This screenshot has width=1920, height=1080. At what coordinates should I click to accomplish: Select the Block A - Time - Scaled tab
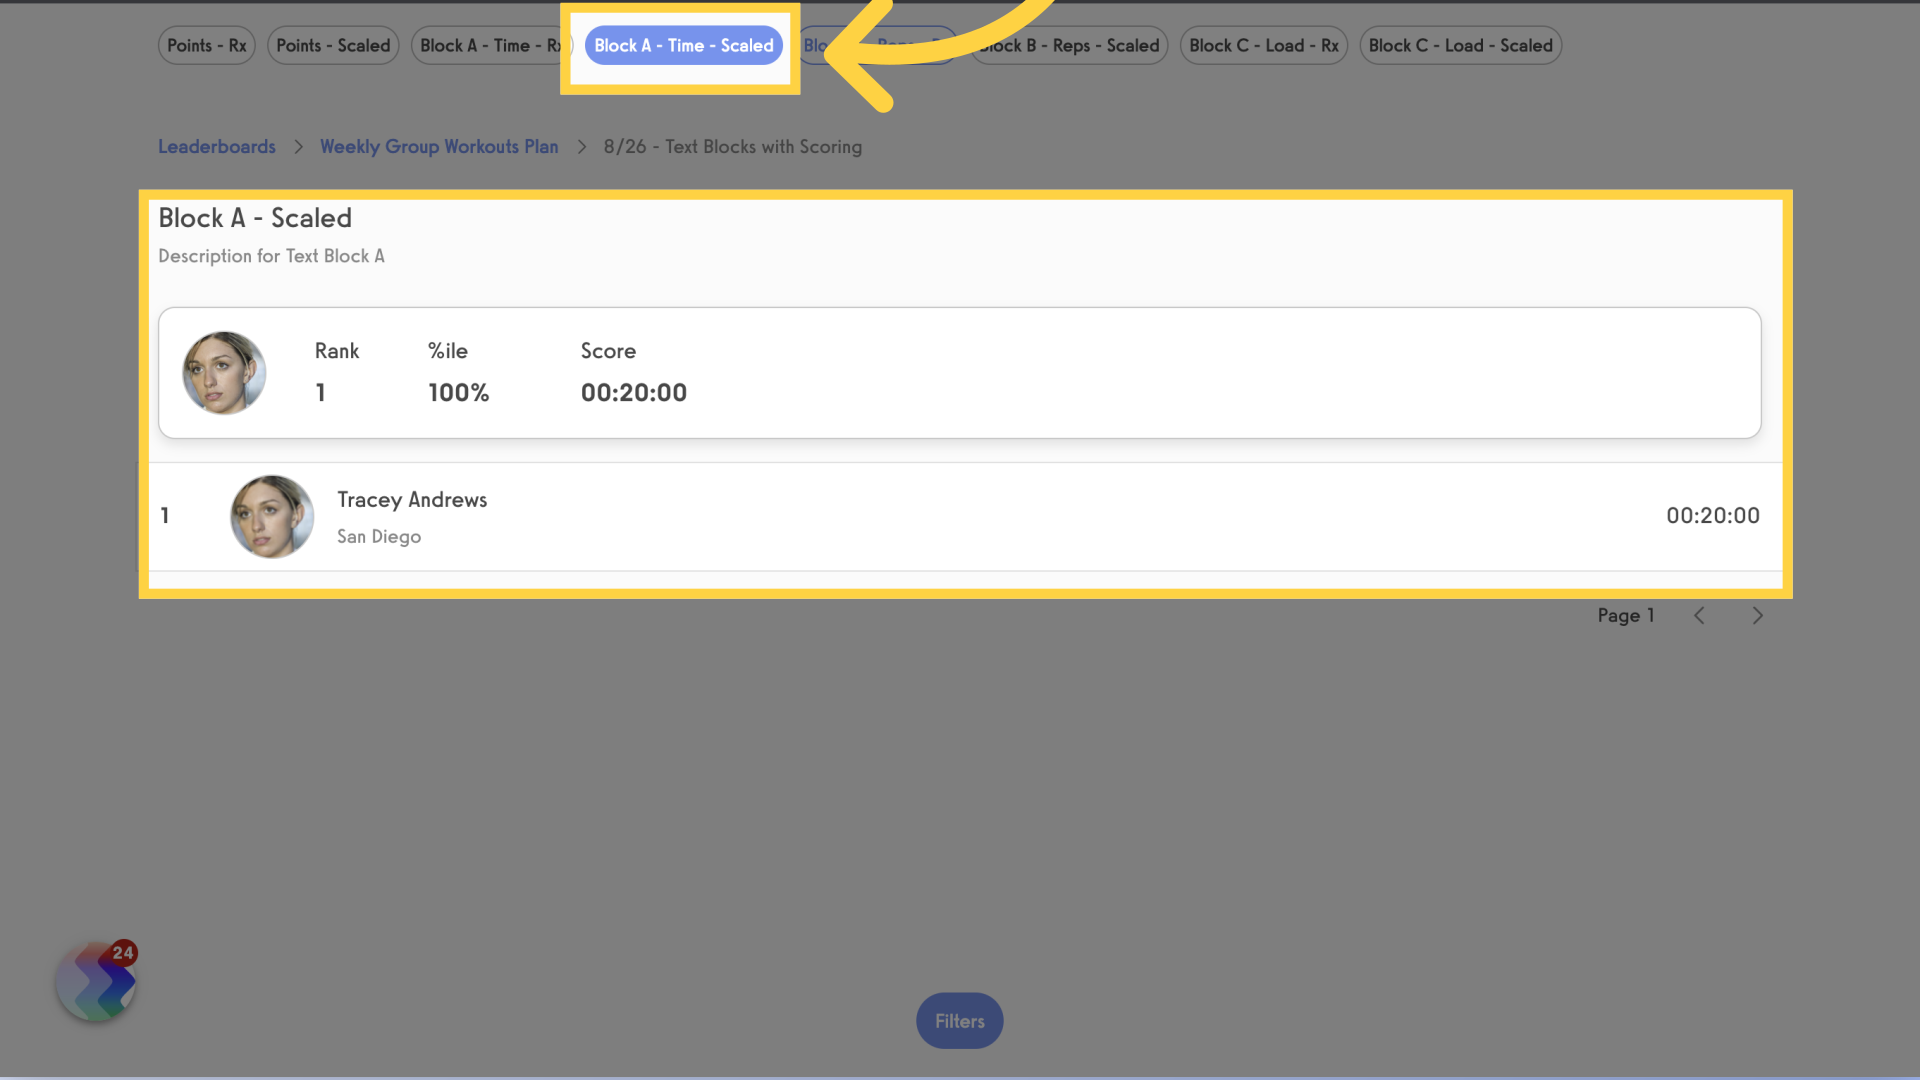coord(683,45)
